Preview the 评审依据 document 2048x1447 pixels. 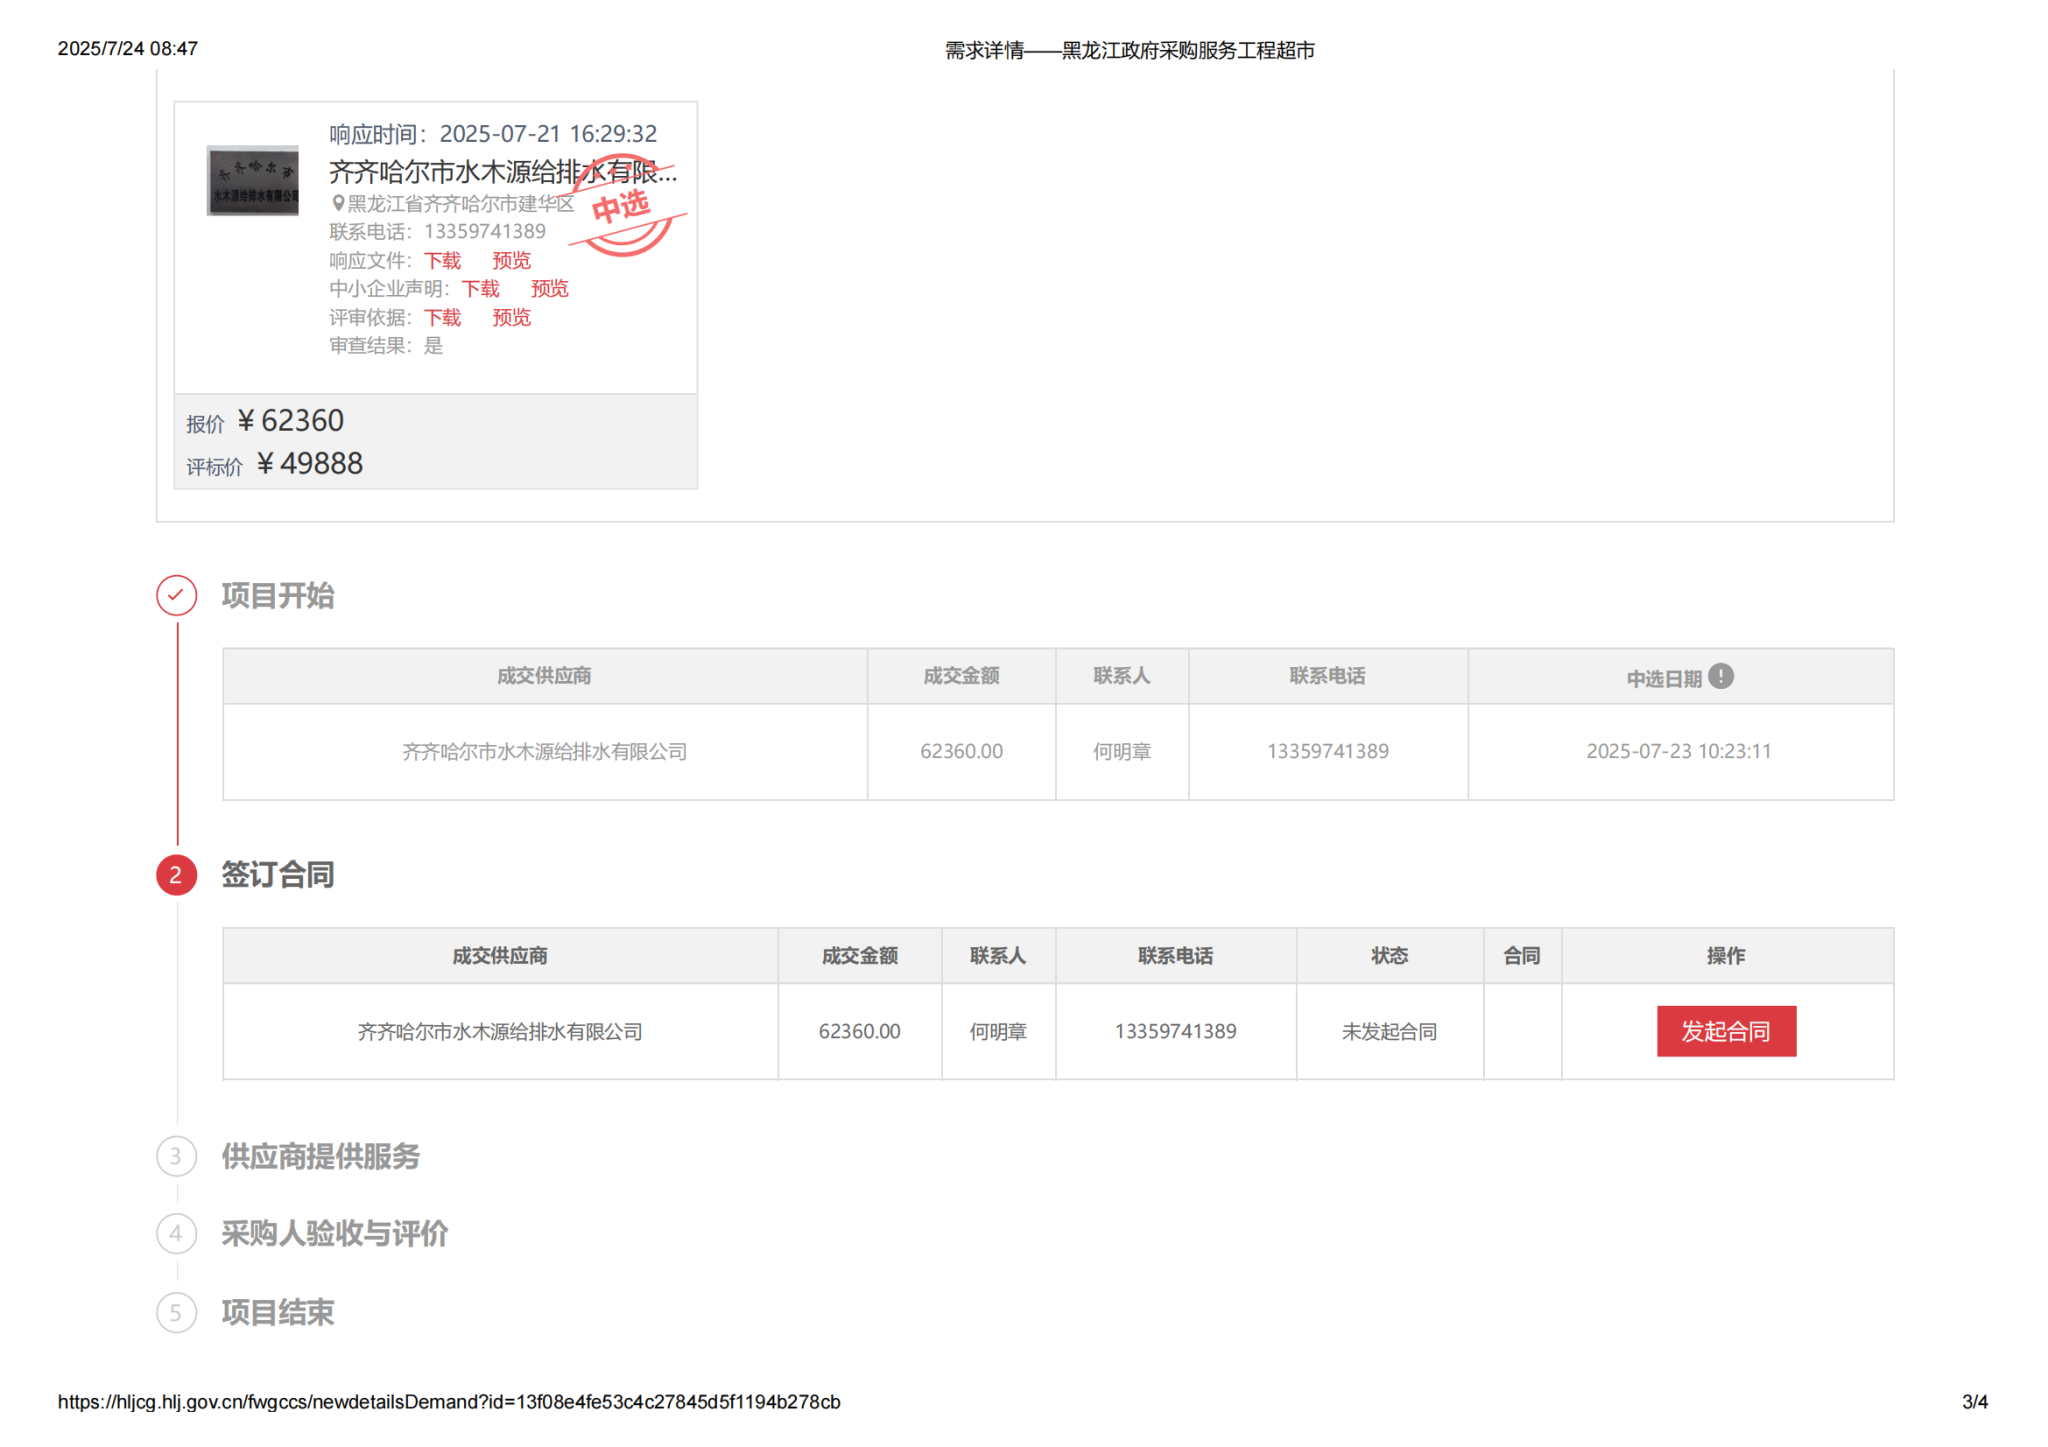click(511, 318)
